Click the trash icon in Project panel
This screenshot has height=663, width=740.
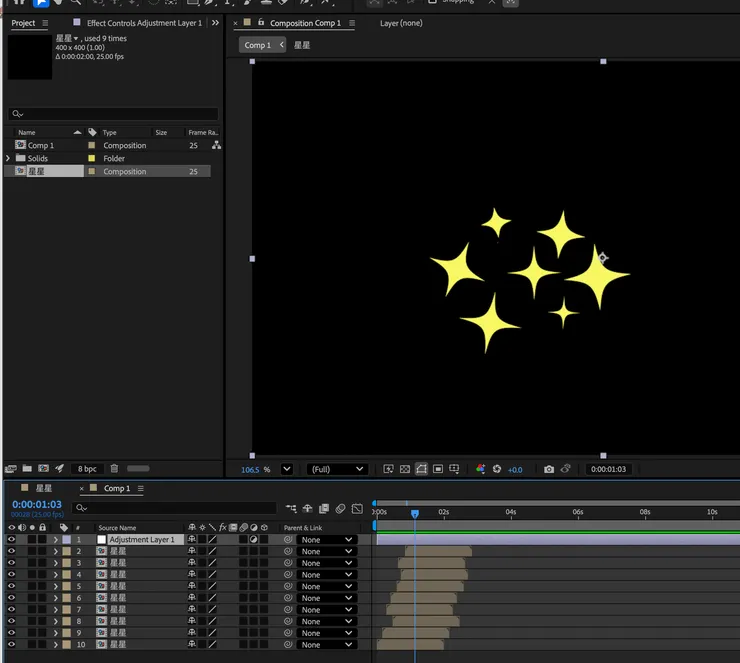pyautogui.click(x=114, y=469)
